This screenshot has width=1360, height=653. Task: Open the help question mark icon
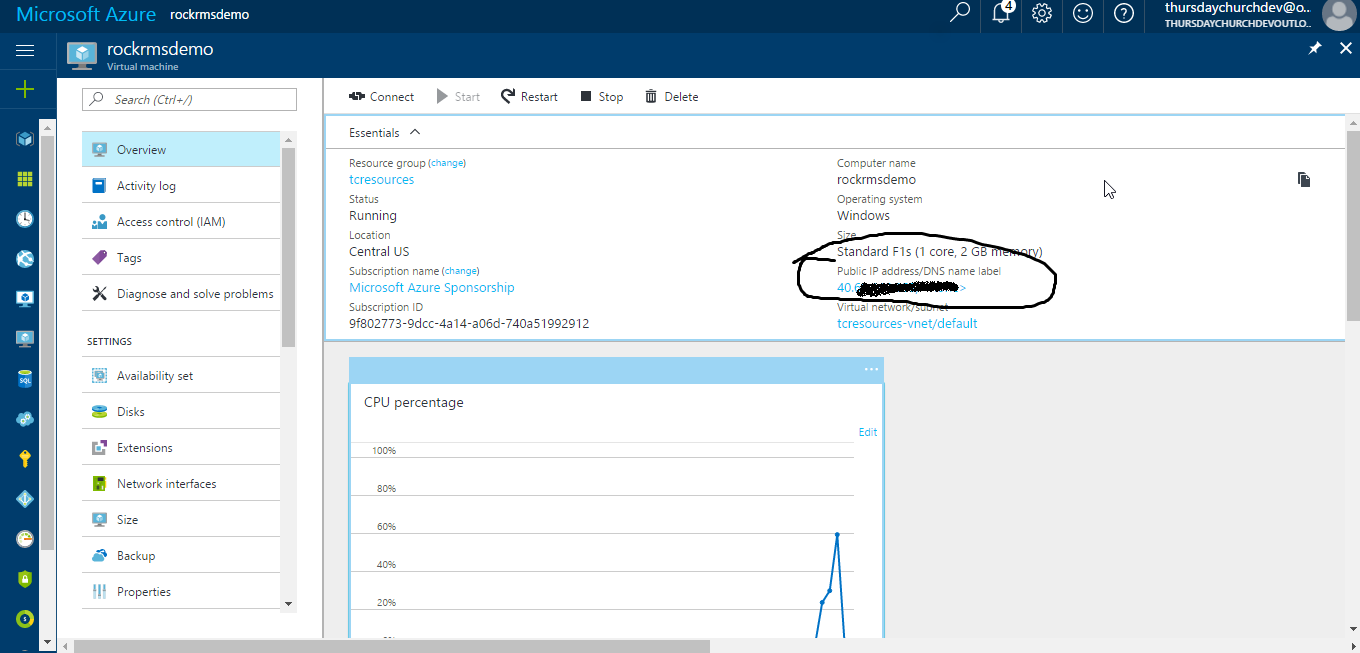pyautogui.click(x=1124, y=14)
